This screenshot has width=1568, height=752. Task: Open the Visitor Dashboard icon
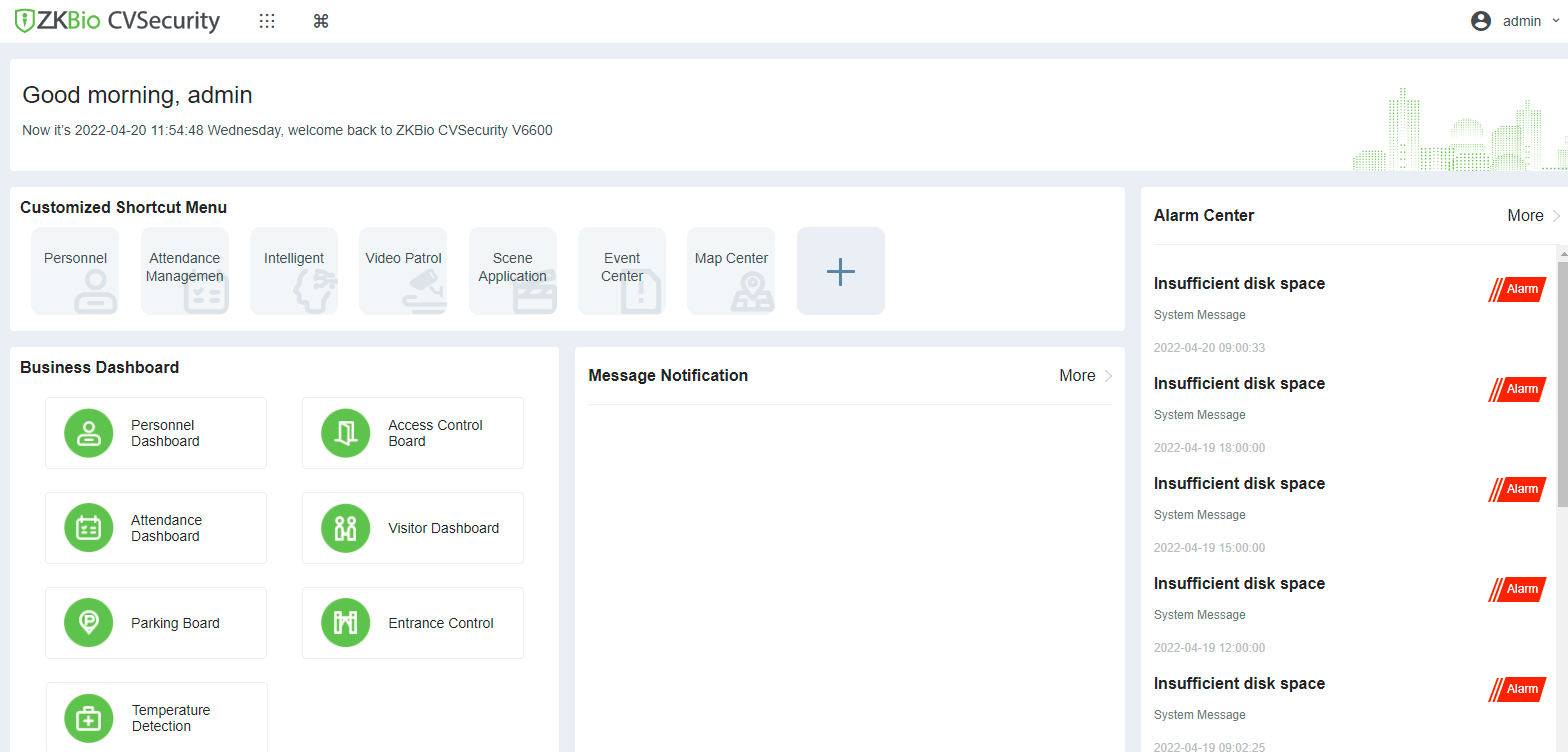(x=346, y=528)
